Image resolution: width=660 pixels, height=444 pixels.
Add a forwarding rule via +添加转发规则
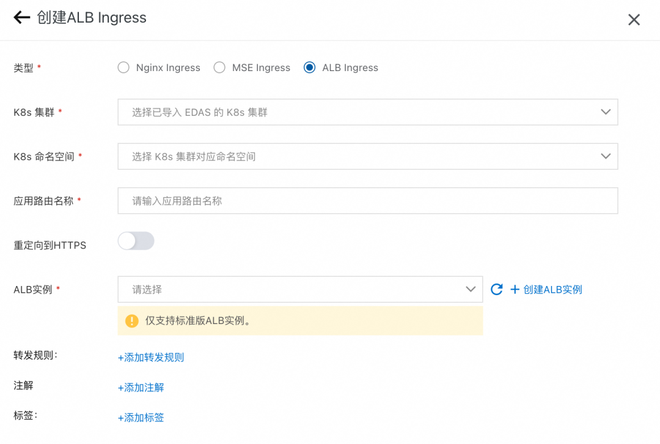pos(151,357)
